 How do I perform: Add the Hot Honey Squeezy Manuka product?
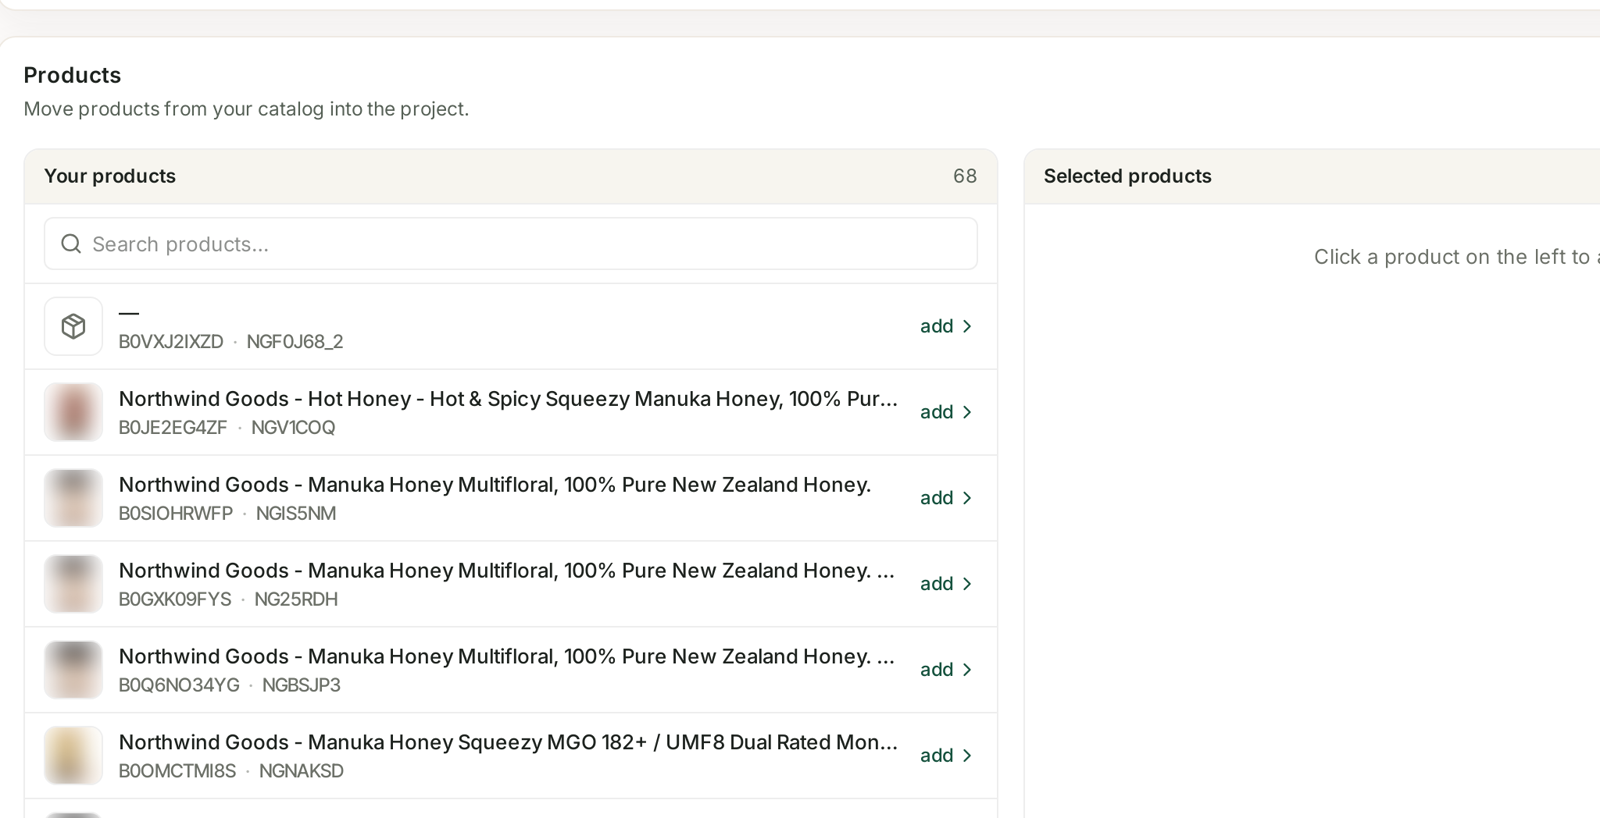946,412
